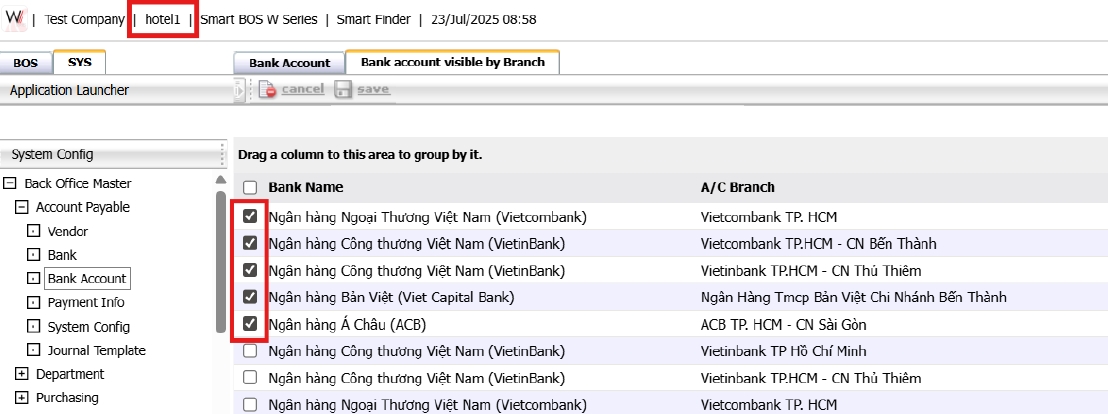Uncheck the Vietcombank TP. HCM row checkbox

[x=250, y=216]
